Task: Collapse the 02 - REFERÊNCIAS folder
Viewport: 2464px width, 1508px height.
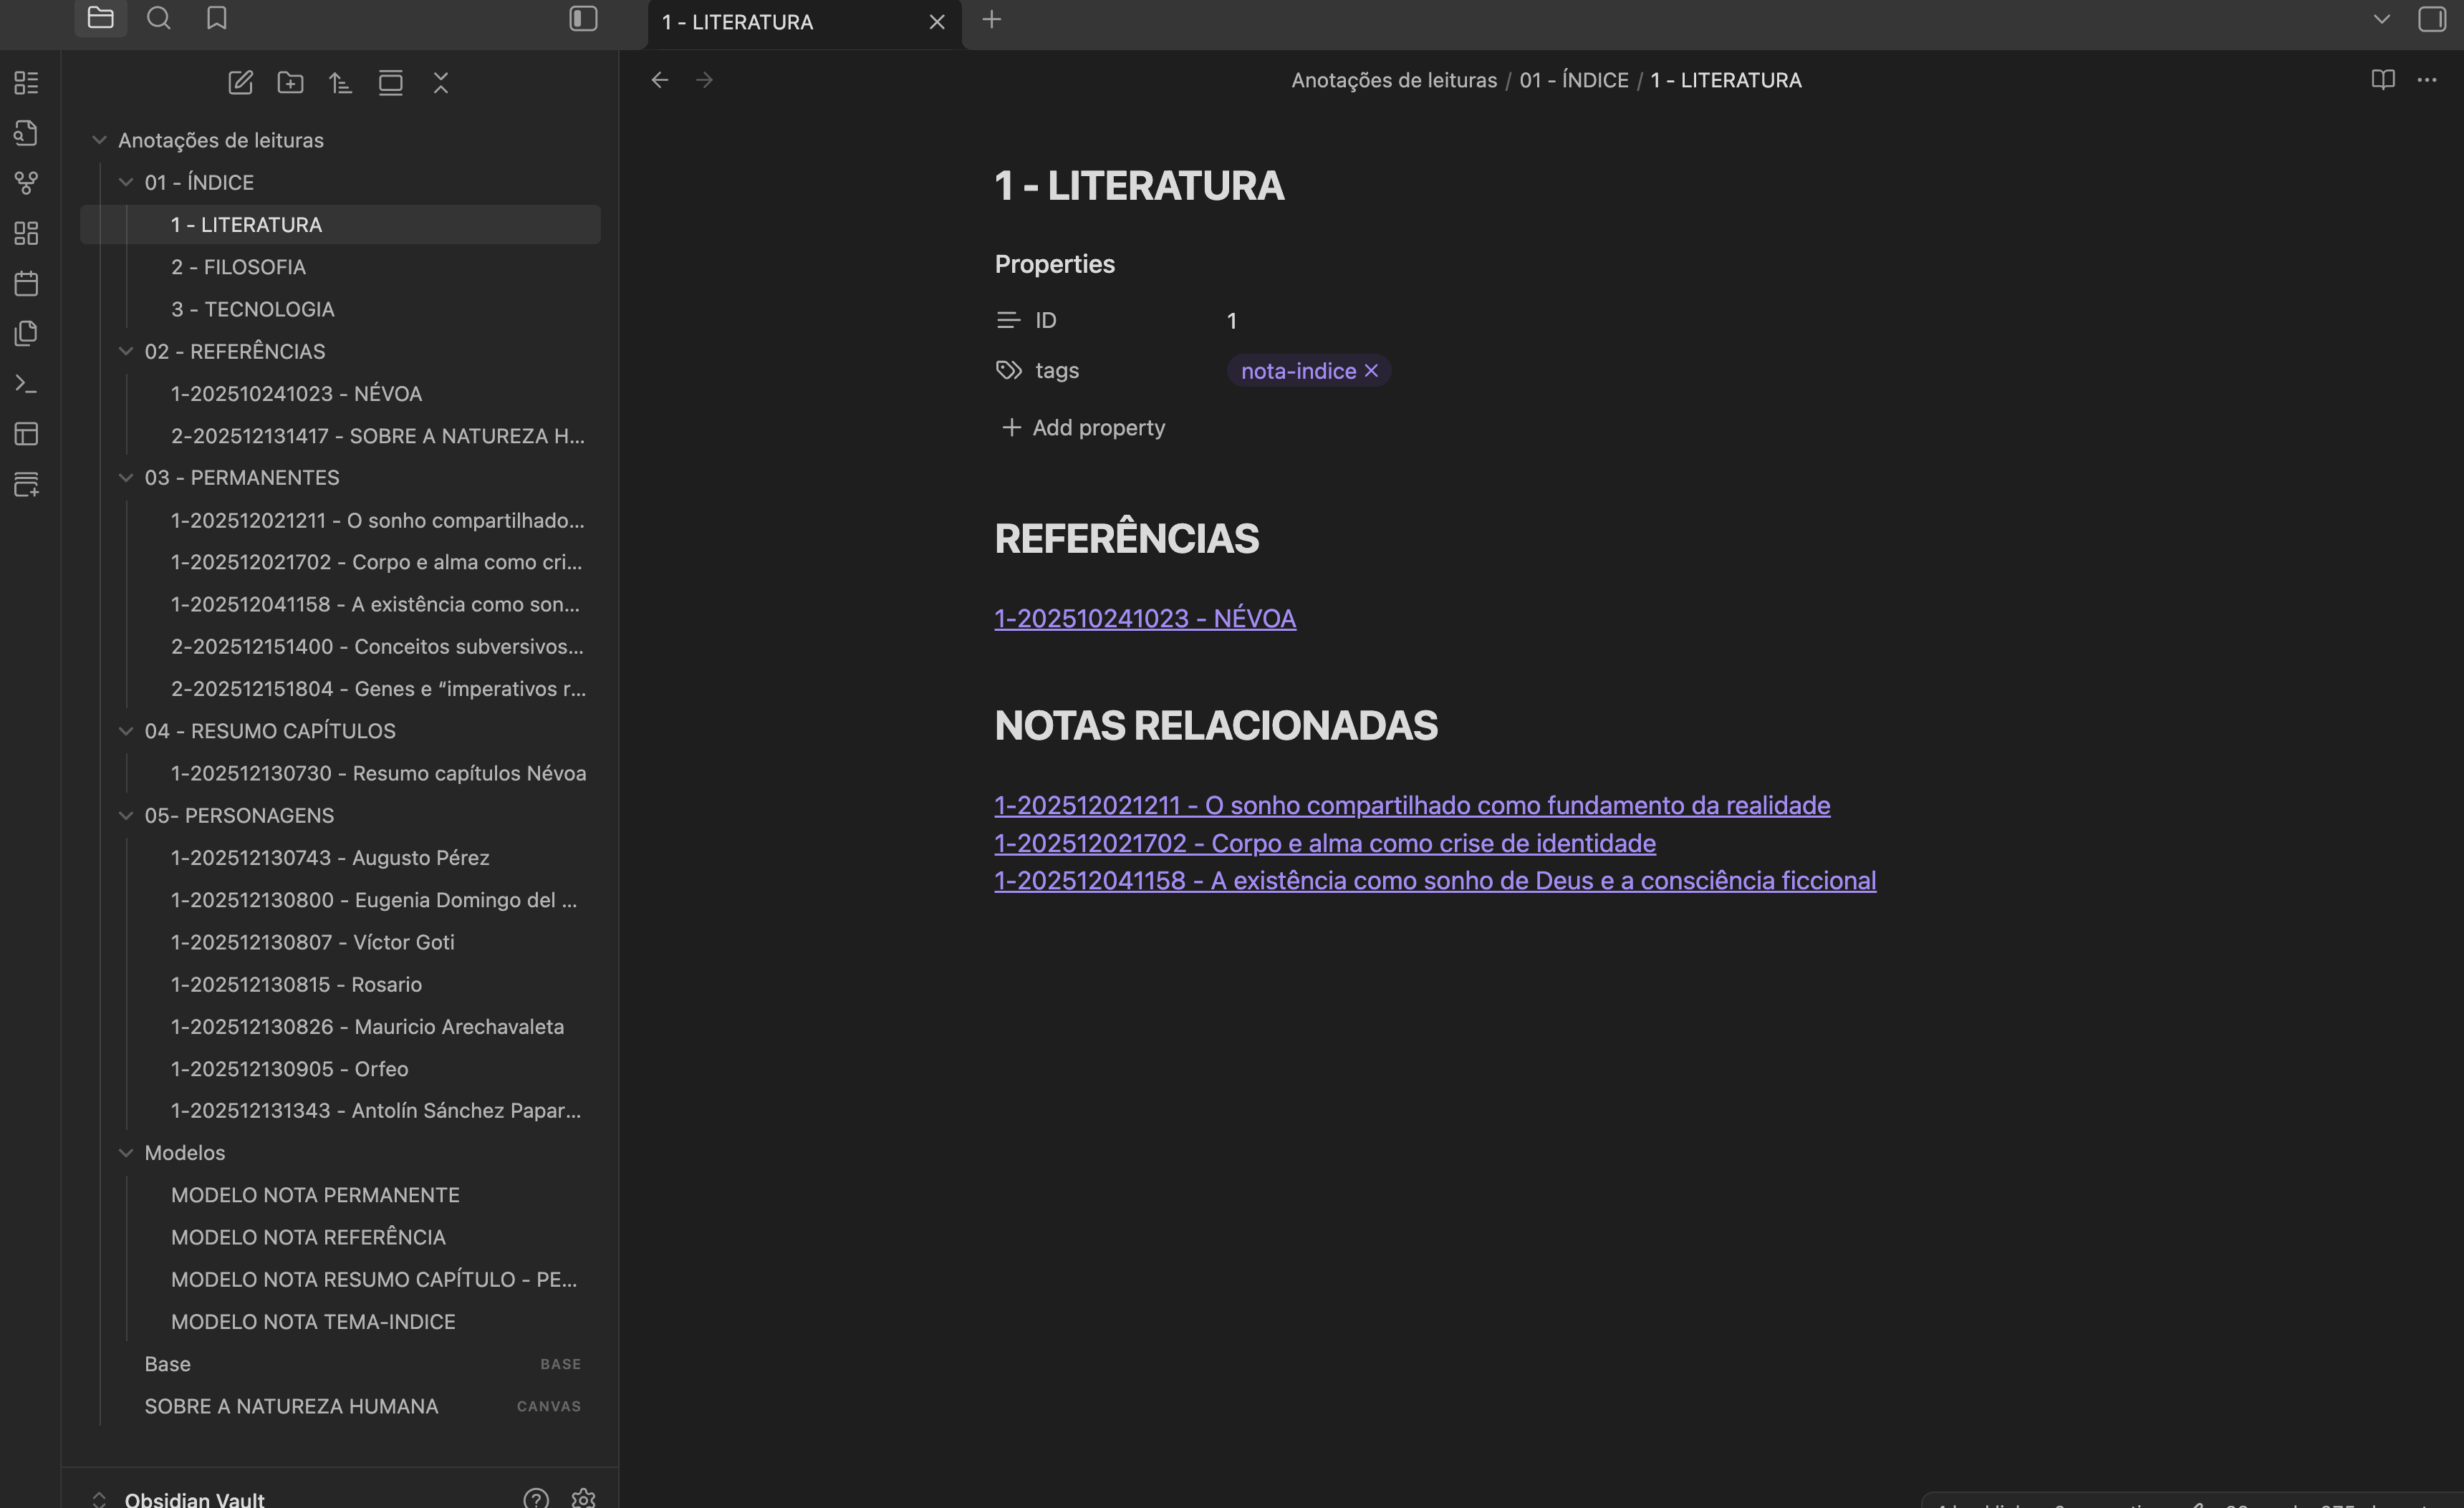Action: [126, 351]
